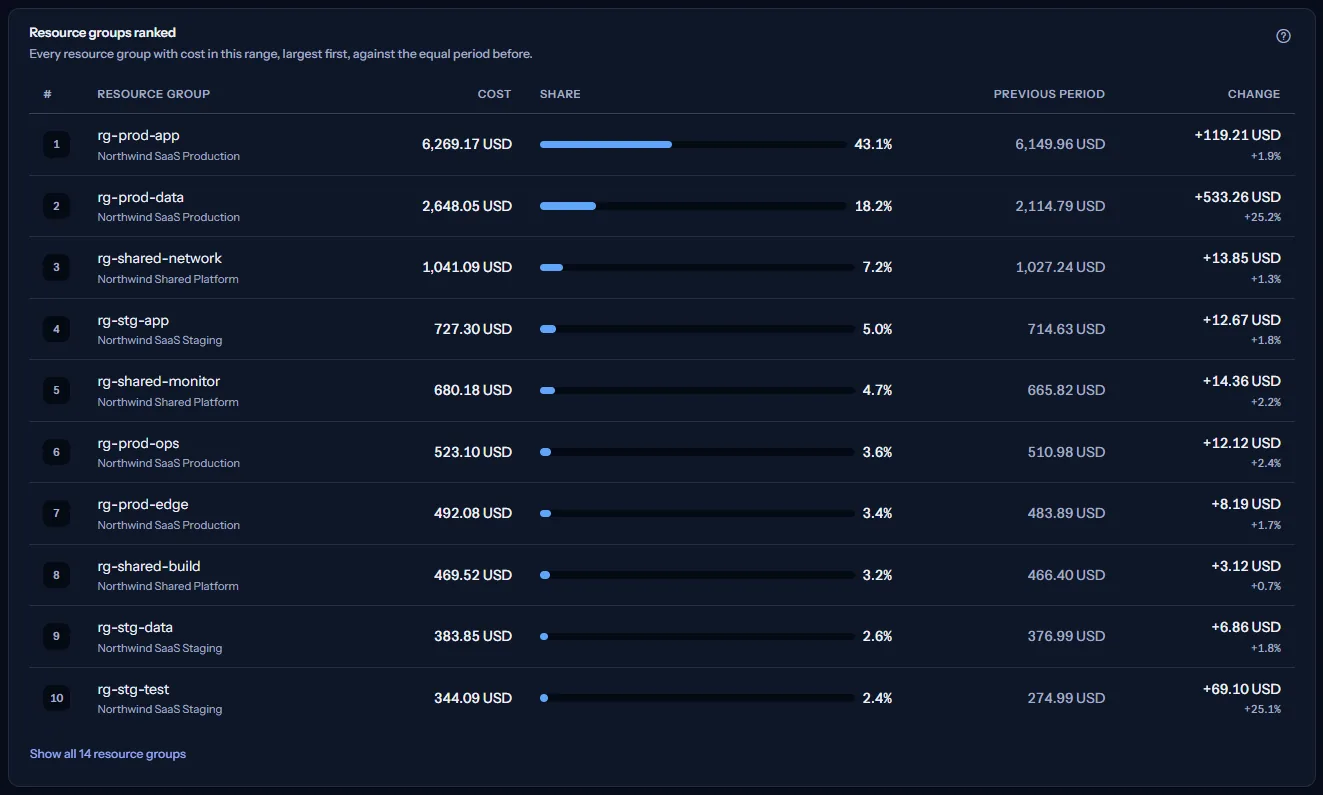This screenshot has height=795, width=1323.
Task: Click the 43.1% share bar for rg-prod-app
Action: point(693,145)
